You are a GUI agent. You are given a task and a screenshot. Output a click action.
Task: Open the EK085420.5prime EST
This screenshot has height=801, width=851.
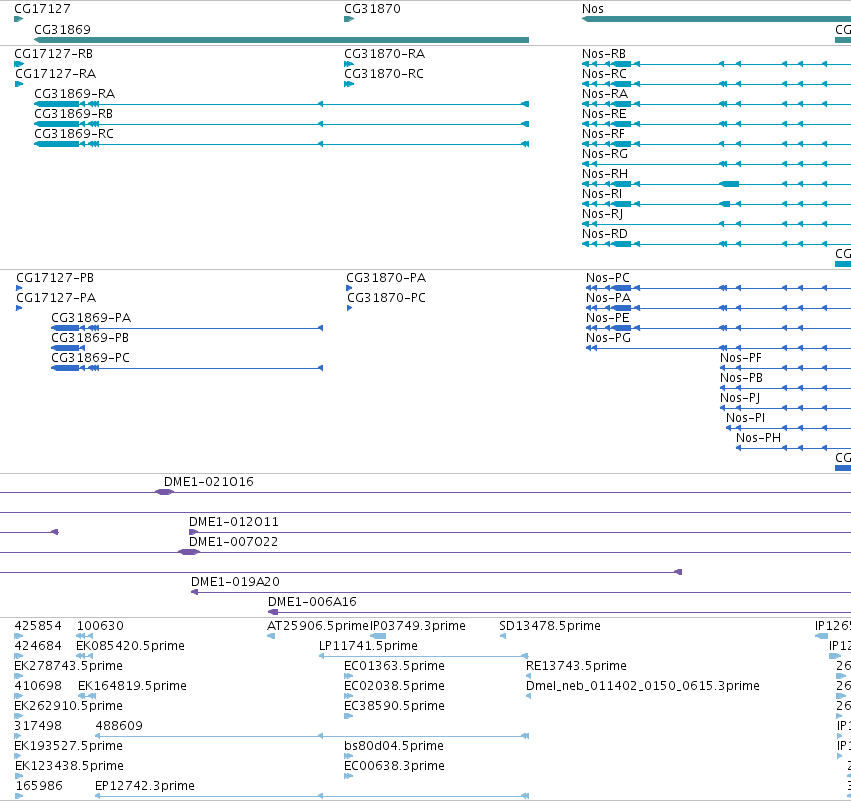(x=130, y=646)
